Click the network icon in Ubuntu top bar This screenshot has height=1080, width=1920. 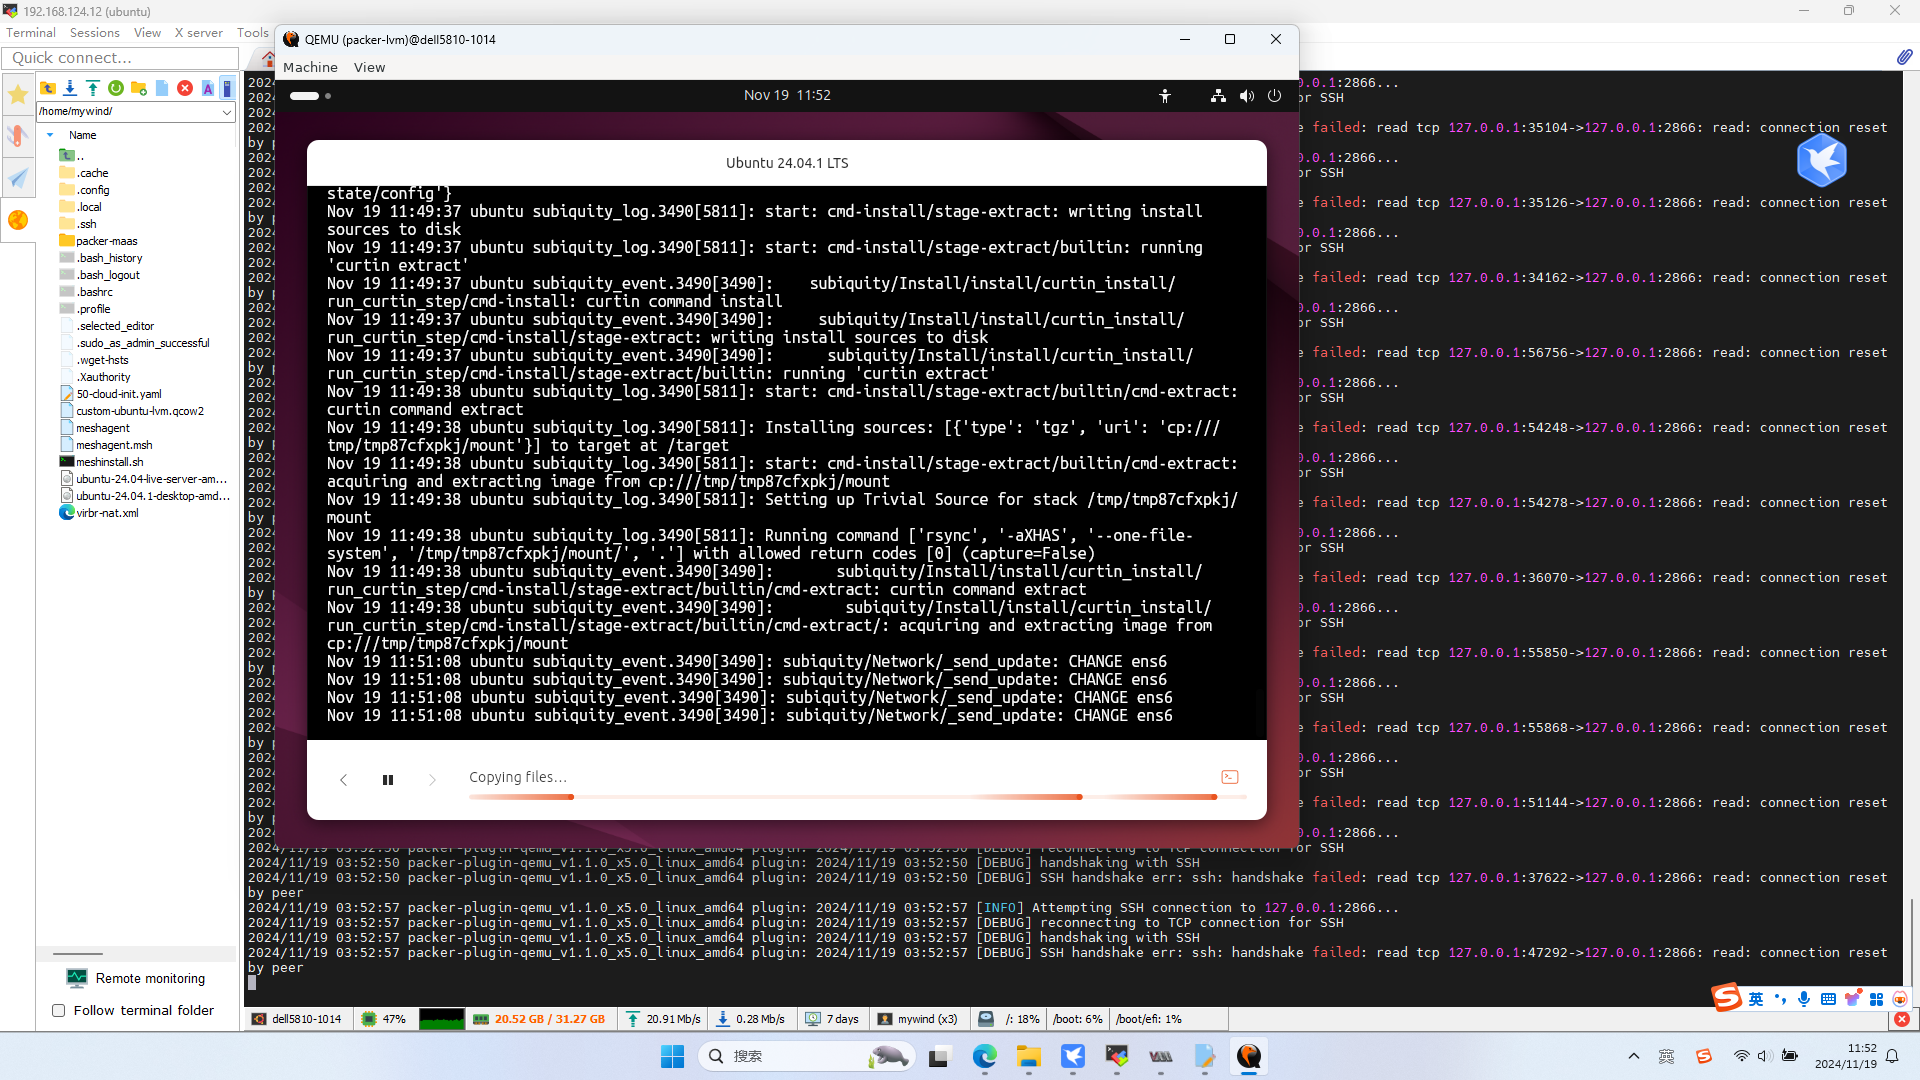(x=1218, y=96)
